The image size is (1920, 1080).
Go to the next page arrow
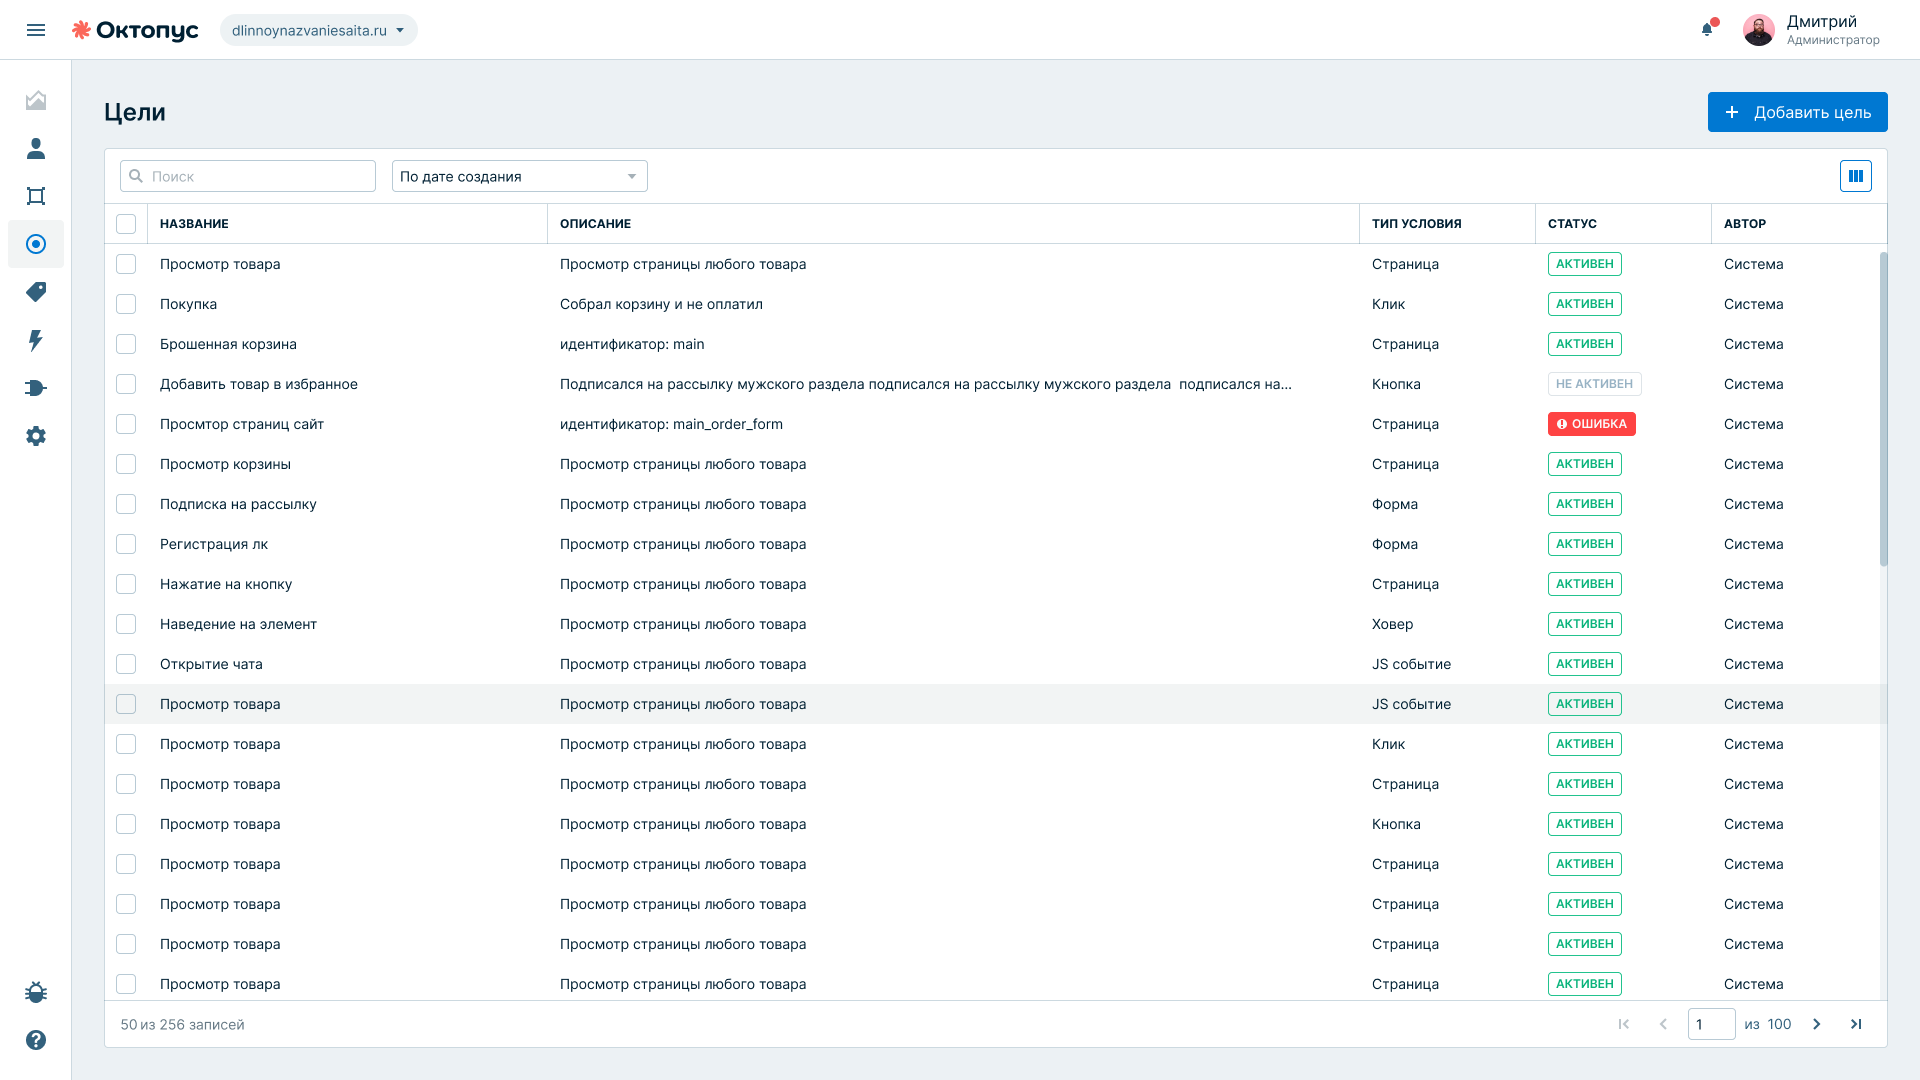coord(1817,1024)
